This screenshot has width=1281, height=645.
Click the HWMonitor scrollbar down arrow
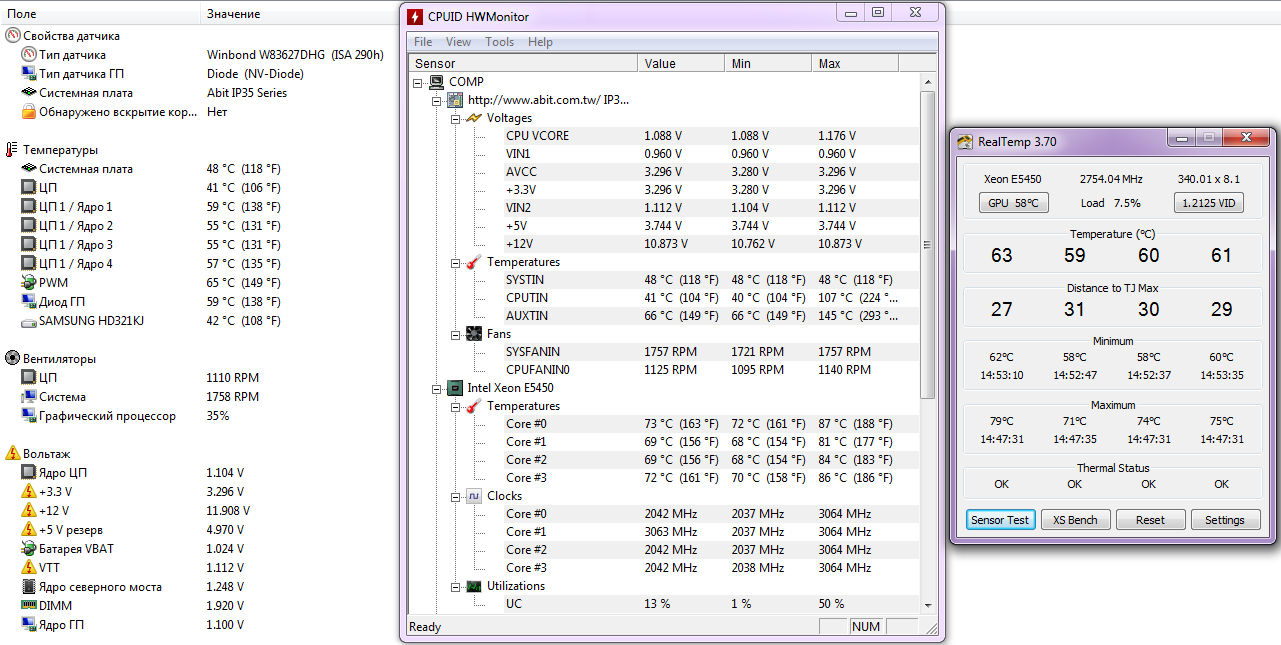tap(927, 605)
